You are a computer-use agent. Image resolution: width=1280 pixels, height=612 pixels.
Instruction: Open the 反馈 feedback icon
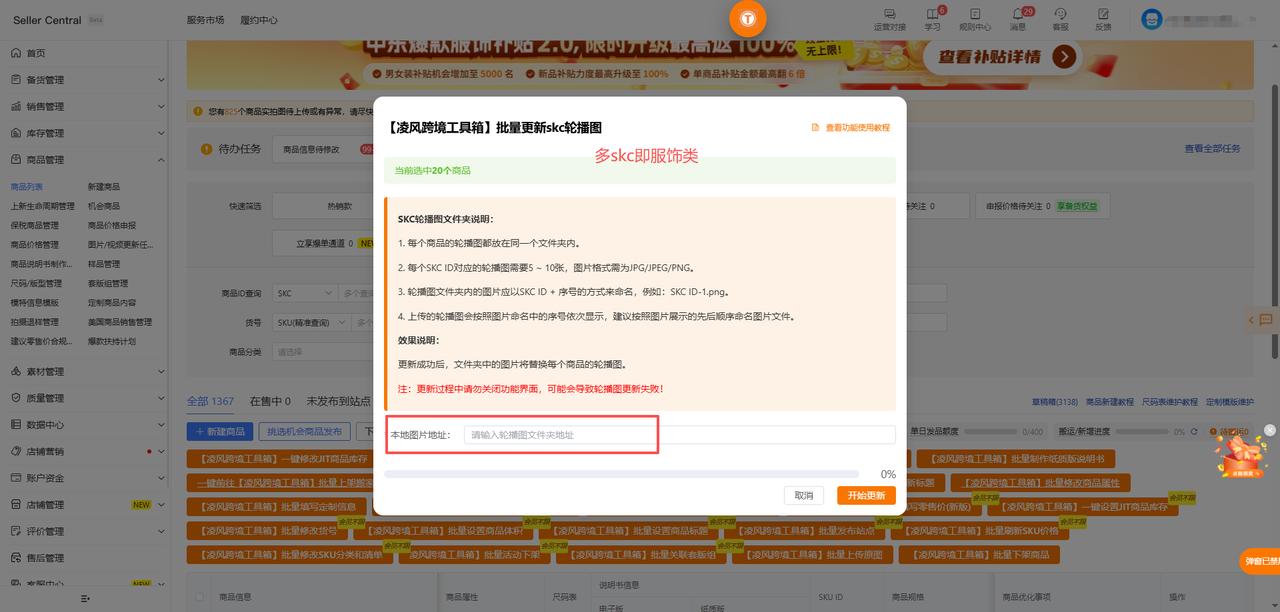tap(1103, 14)
